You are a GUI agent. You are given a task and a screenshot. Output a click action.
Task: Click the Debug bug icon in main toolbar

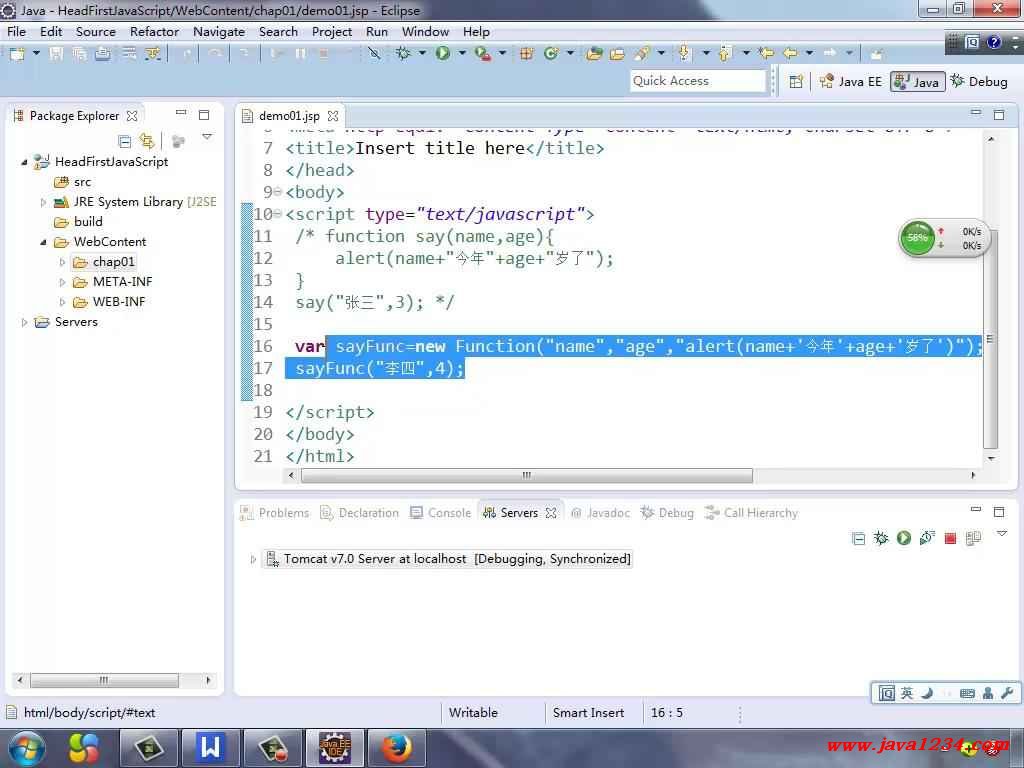click(x=404, y=53)
